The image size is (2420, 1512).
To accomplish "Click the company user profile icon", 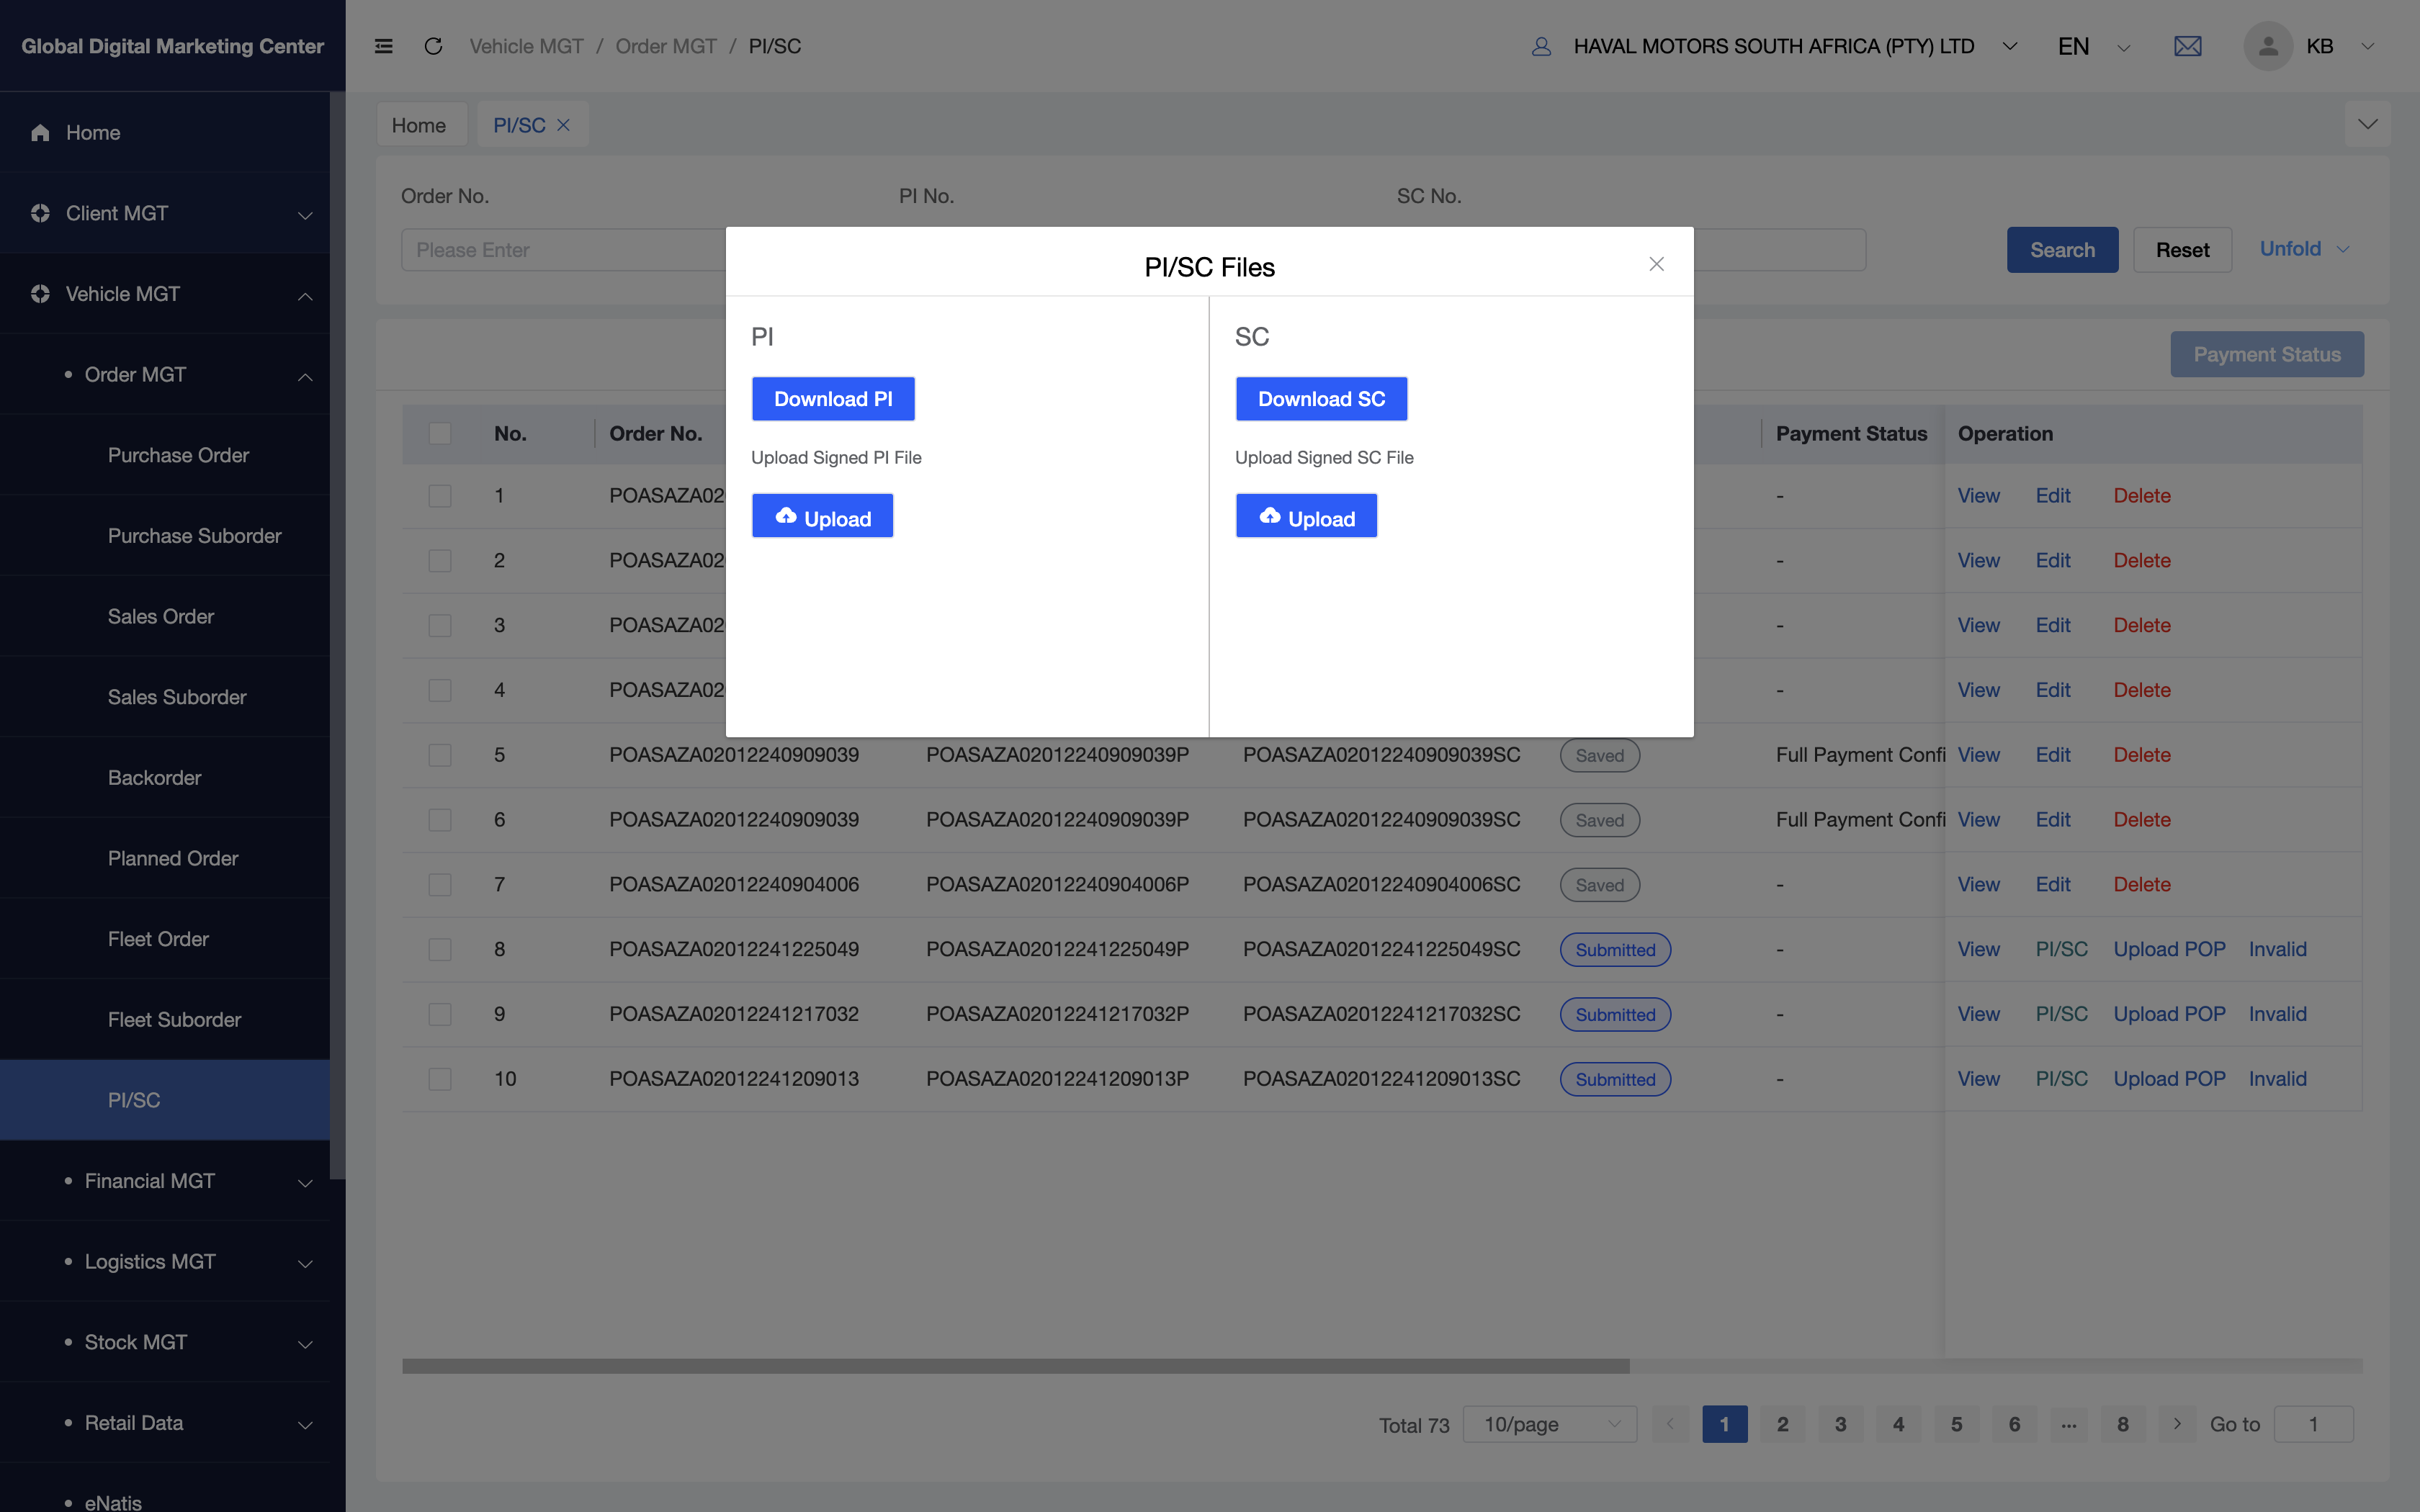I will (1541, 46).
